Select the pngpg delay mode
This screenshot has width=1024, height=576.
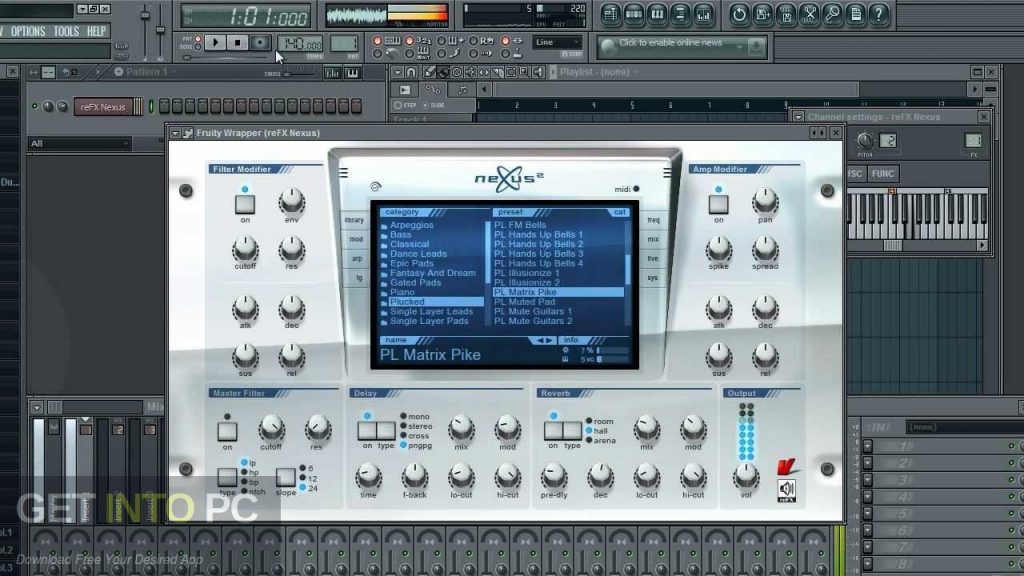[x=416, y=445]
